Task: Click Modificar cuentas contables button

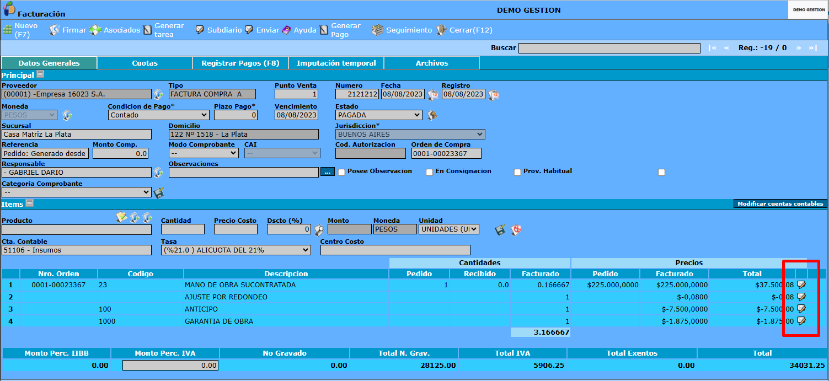Action: (x=780, y=203)
